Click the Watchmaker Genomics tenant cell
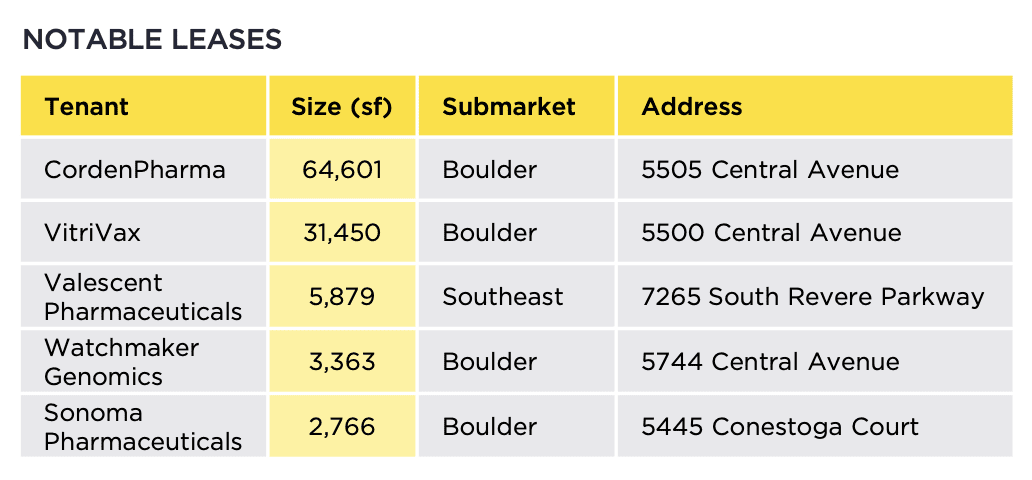1032x480 pixels. (121, 362)
